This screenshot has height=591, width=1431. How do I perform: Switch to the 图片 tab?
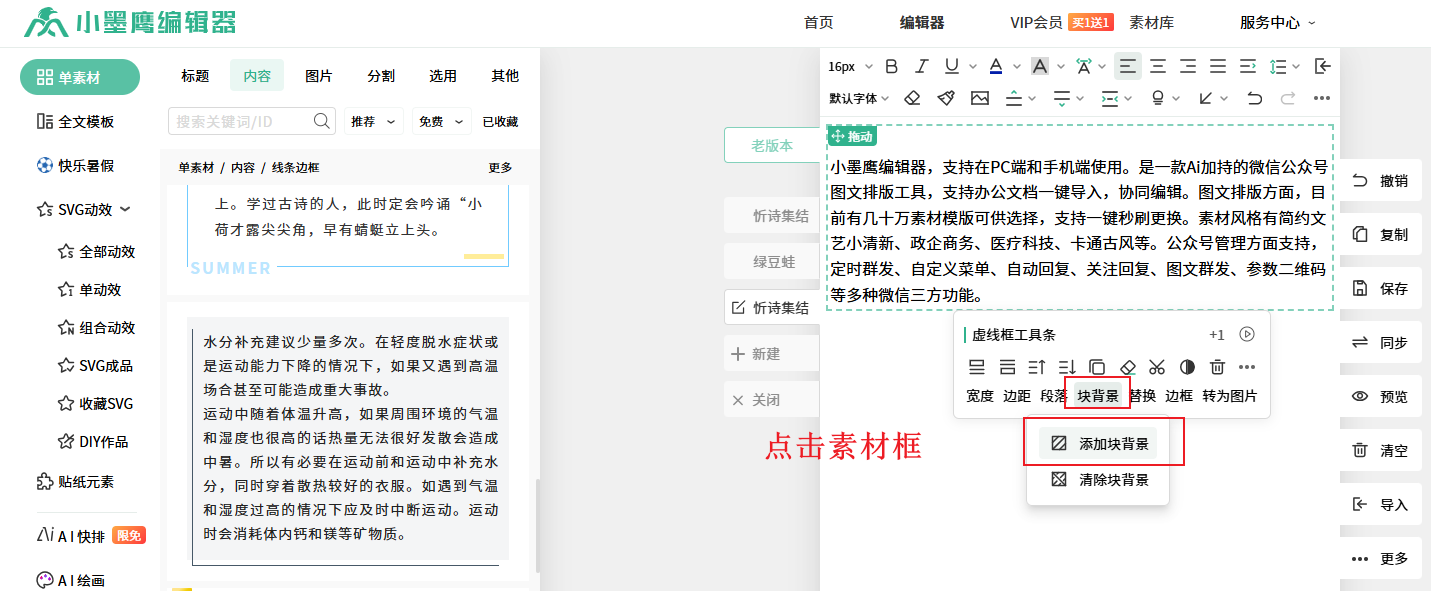click(x=319, y=75)
